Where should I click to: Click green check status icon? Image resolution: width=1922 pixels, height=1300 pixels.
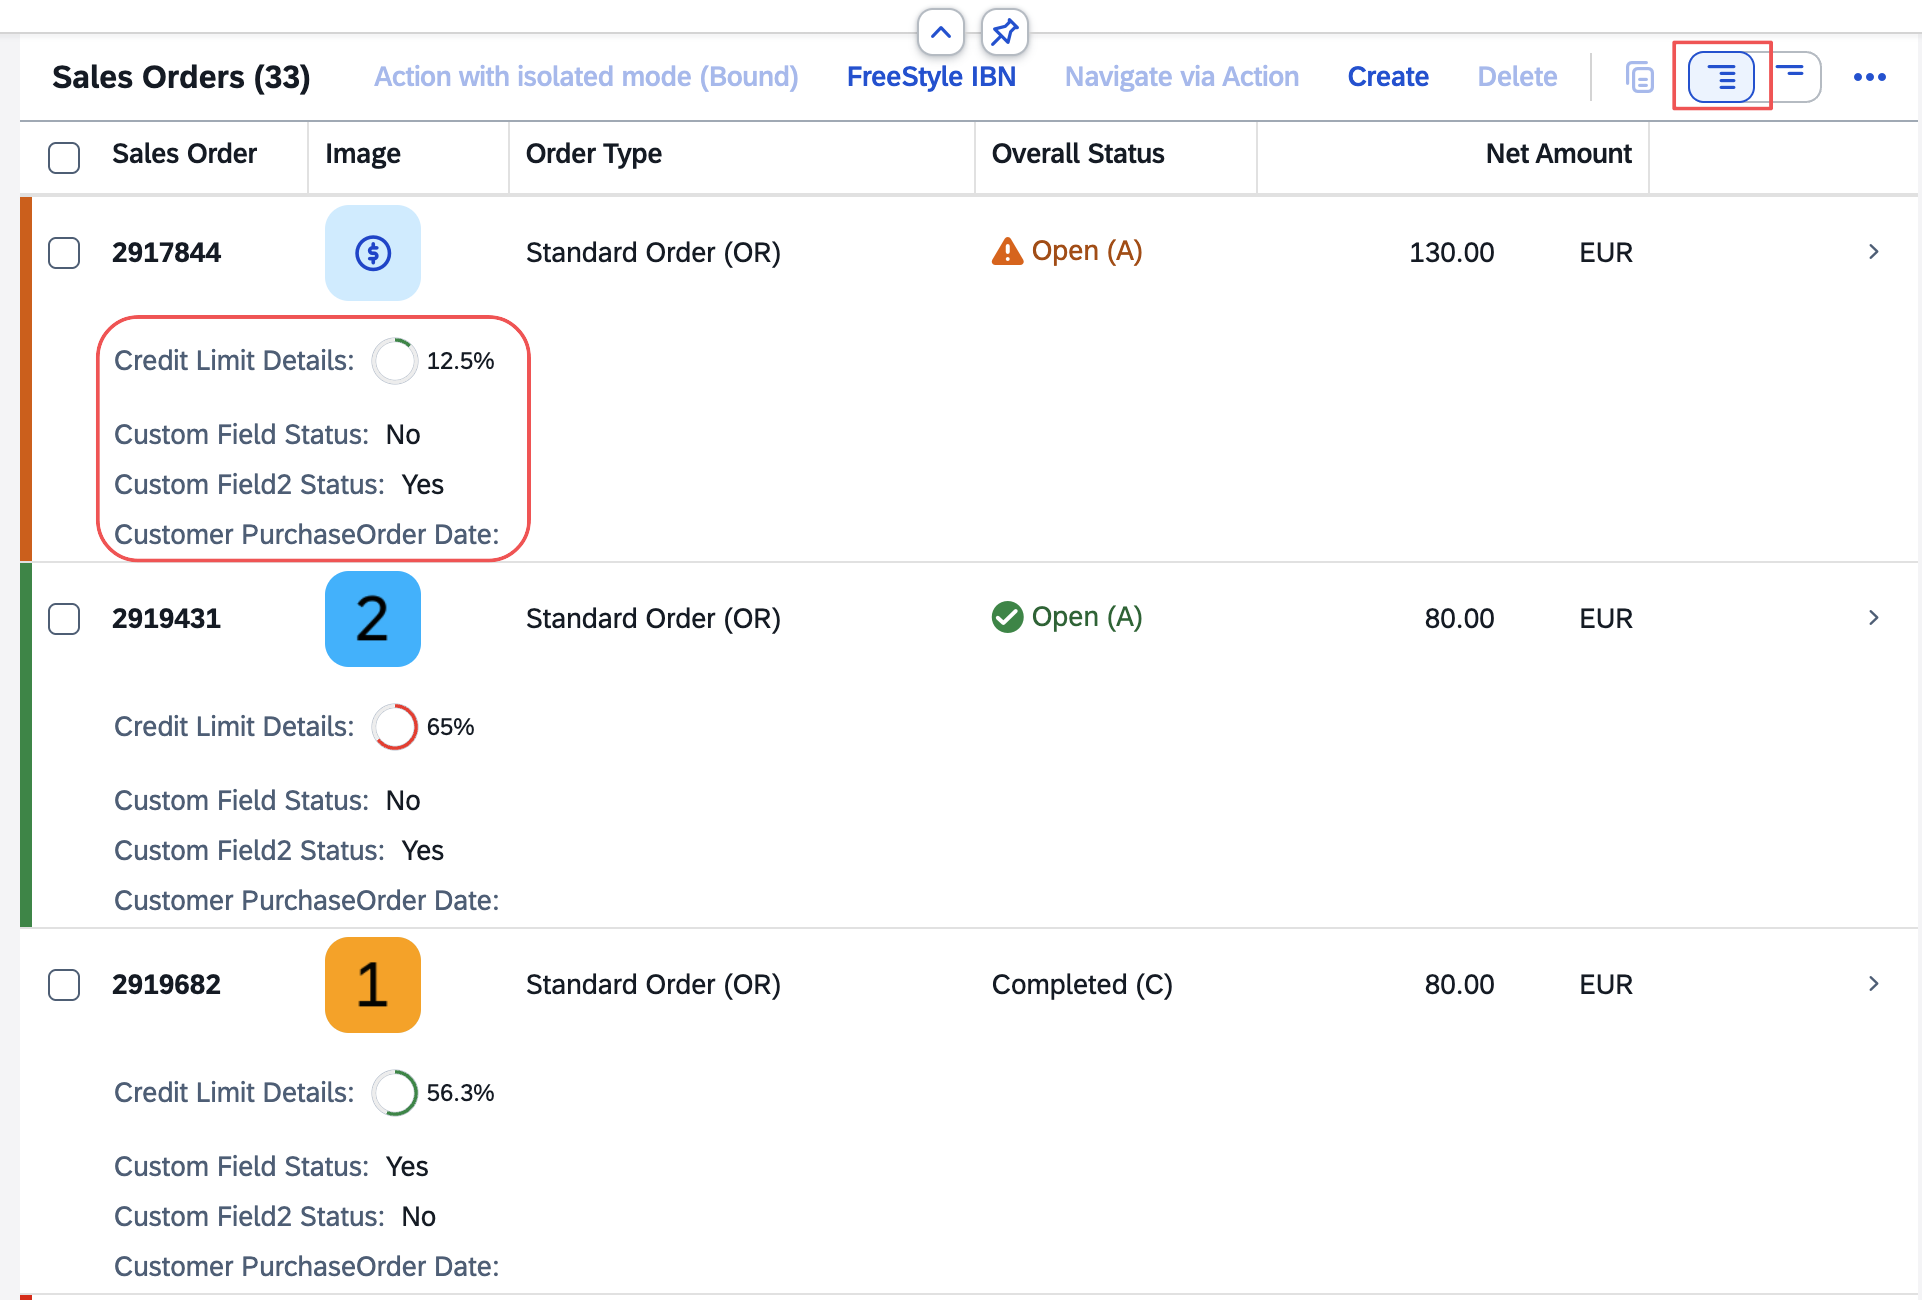pos(1007,618)
